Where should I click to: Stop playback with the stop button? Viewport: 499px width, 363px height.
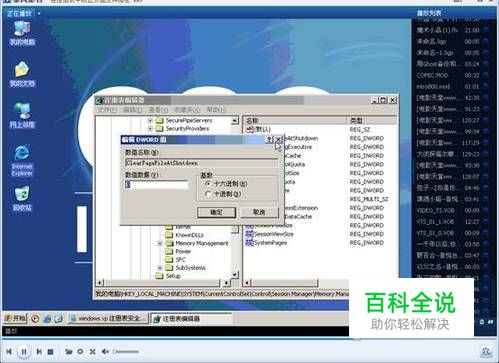[x=51, y=351]
